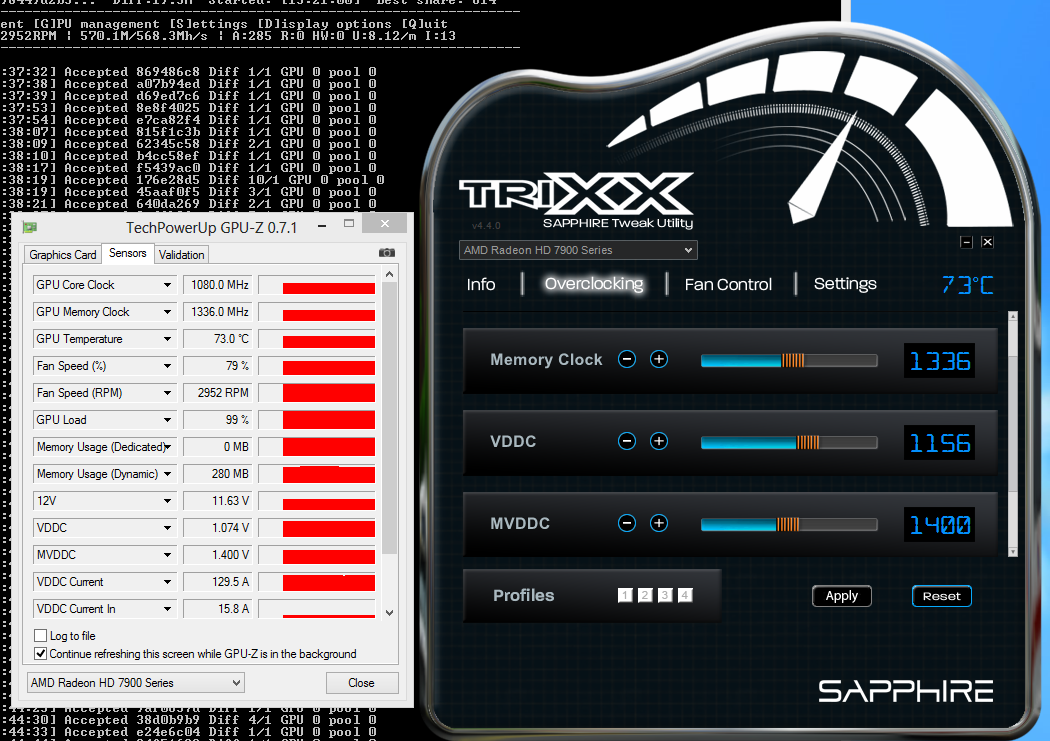Open the TRIXX Settings tab

tap(845, 284)
